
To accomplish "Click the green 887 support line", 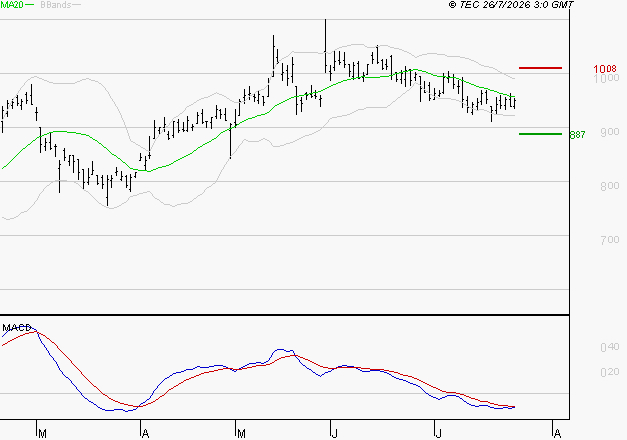I will pyautogui.click(x=540, y=134).
